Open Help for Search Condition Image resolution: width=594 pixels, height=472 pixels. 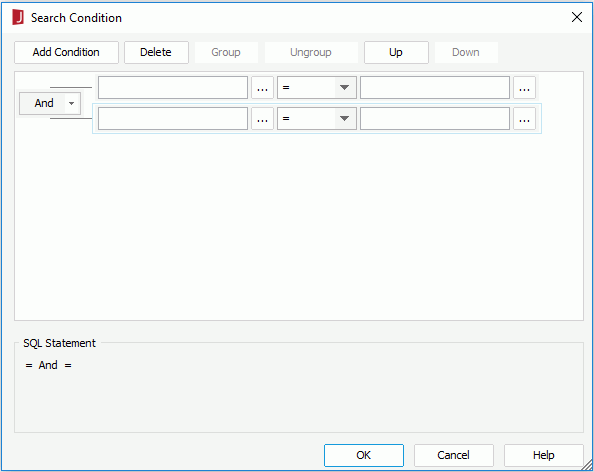(x=544, y=455)
